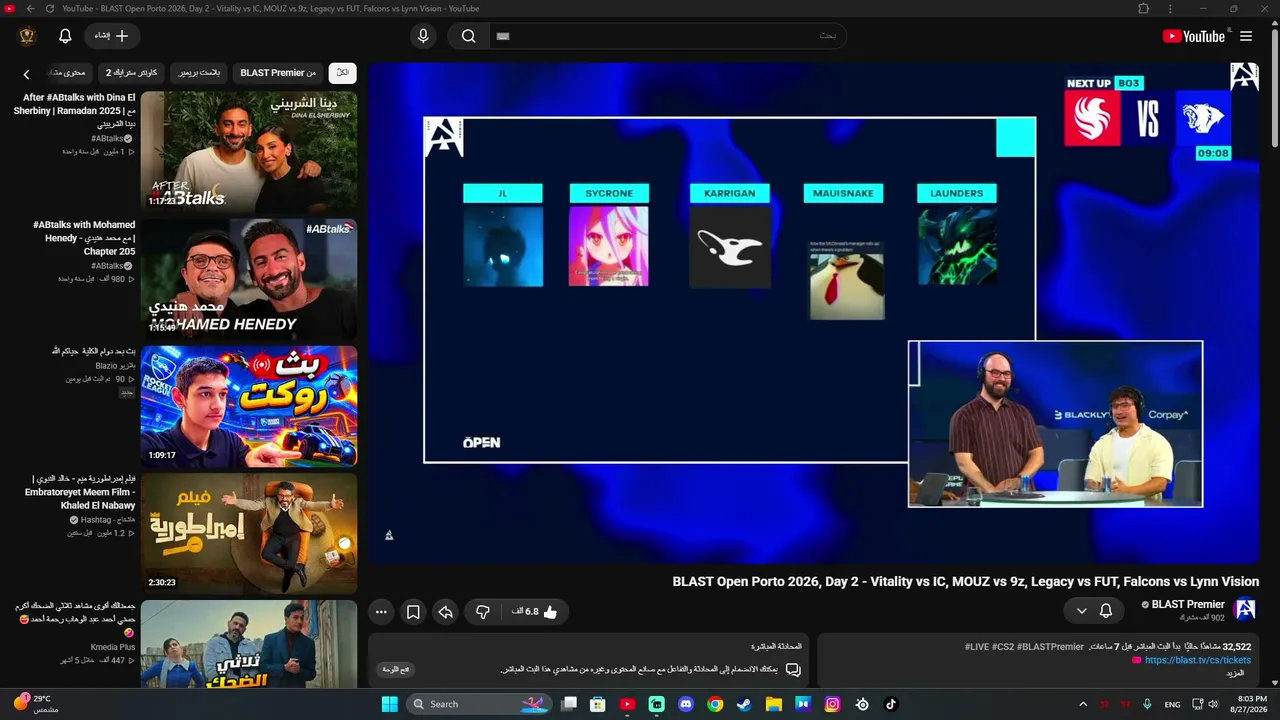Open the BLAST Premier channel avatar
Image resolution: width=1280 pixels, height=720 pixels.
tap(1245, 610)
